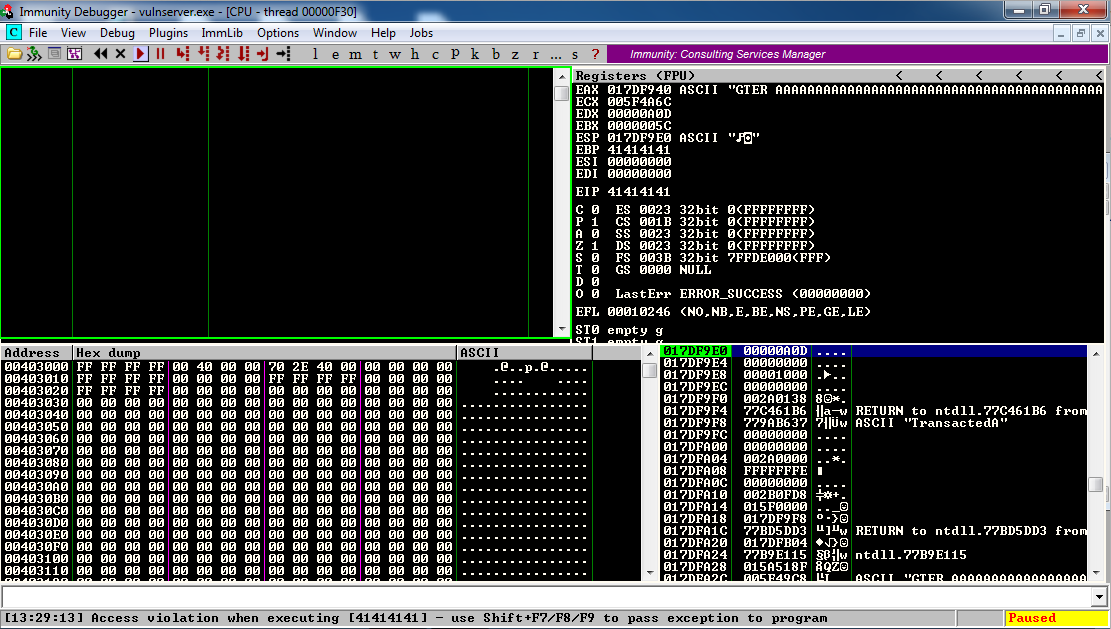Run the program with the play icon
The height and width of the screenshot is (629, 1111).
[x=141, y=54]
